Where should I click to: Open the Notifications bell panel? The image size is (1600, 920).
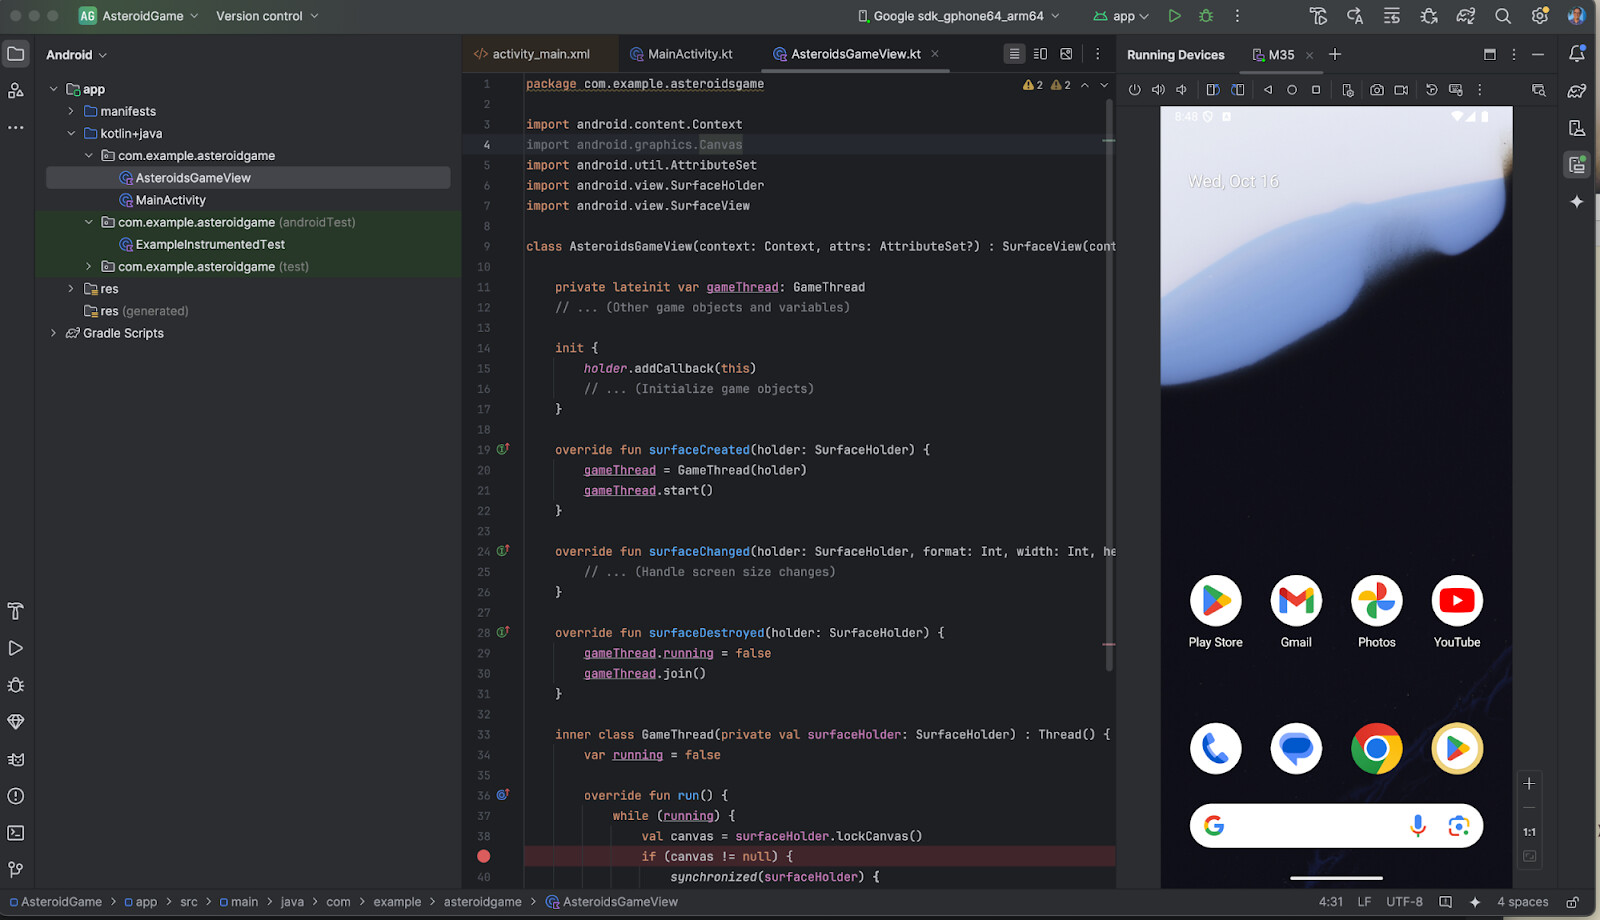(x=1577, y=54)
